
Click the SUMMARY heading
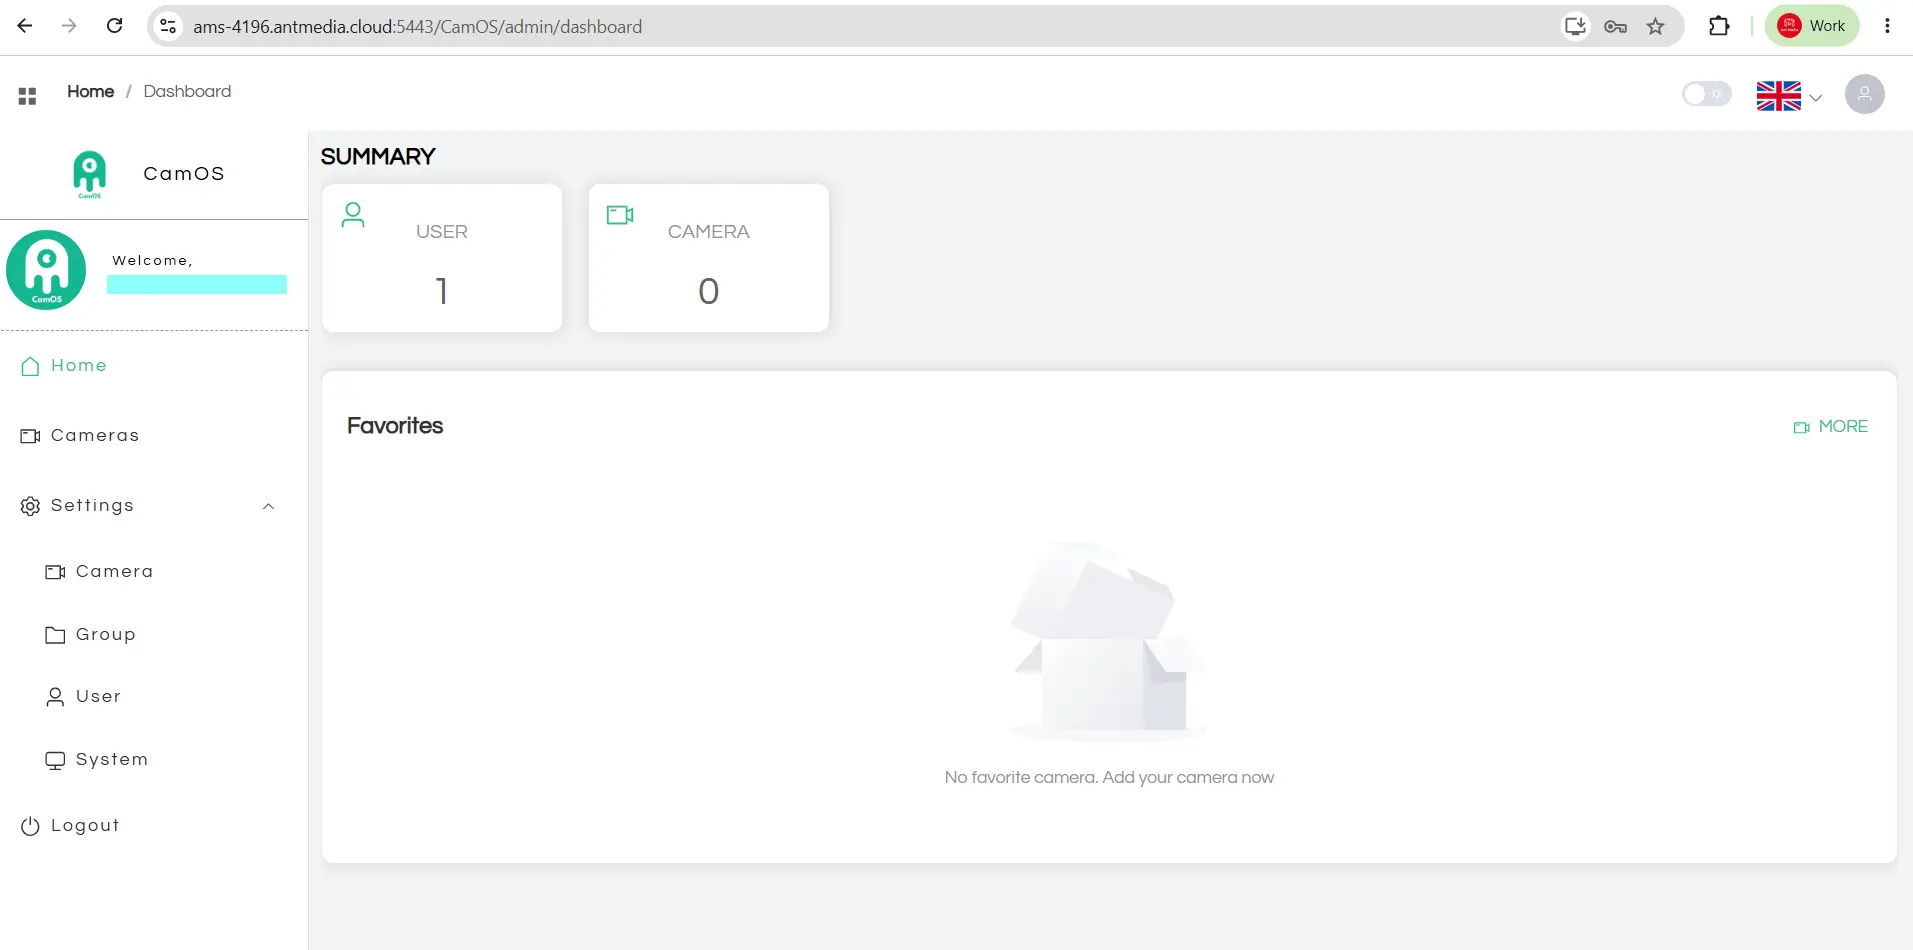[x=378, y=157]
